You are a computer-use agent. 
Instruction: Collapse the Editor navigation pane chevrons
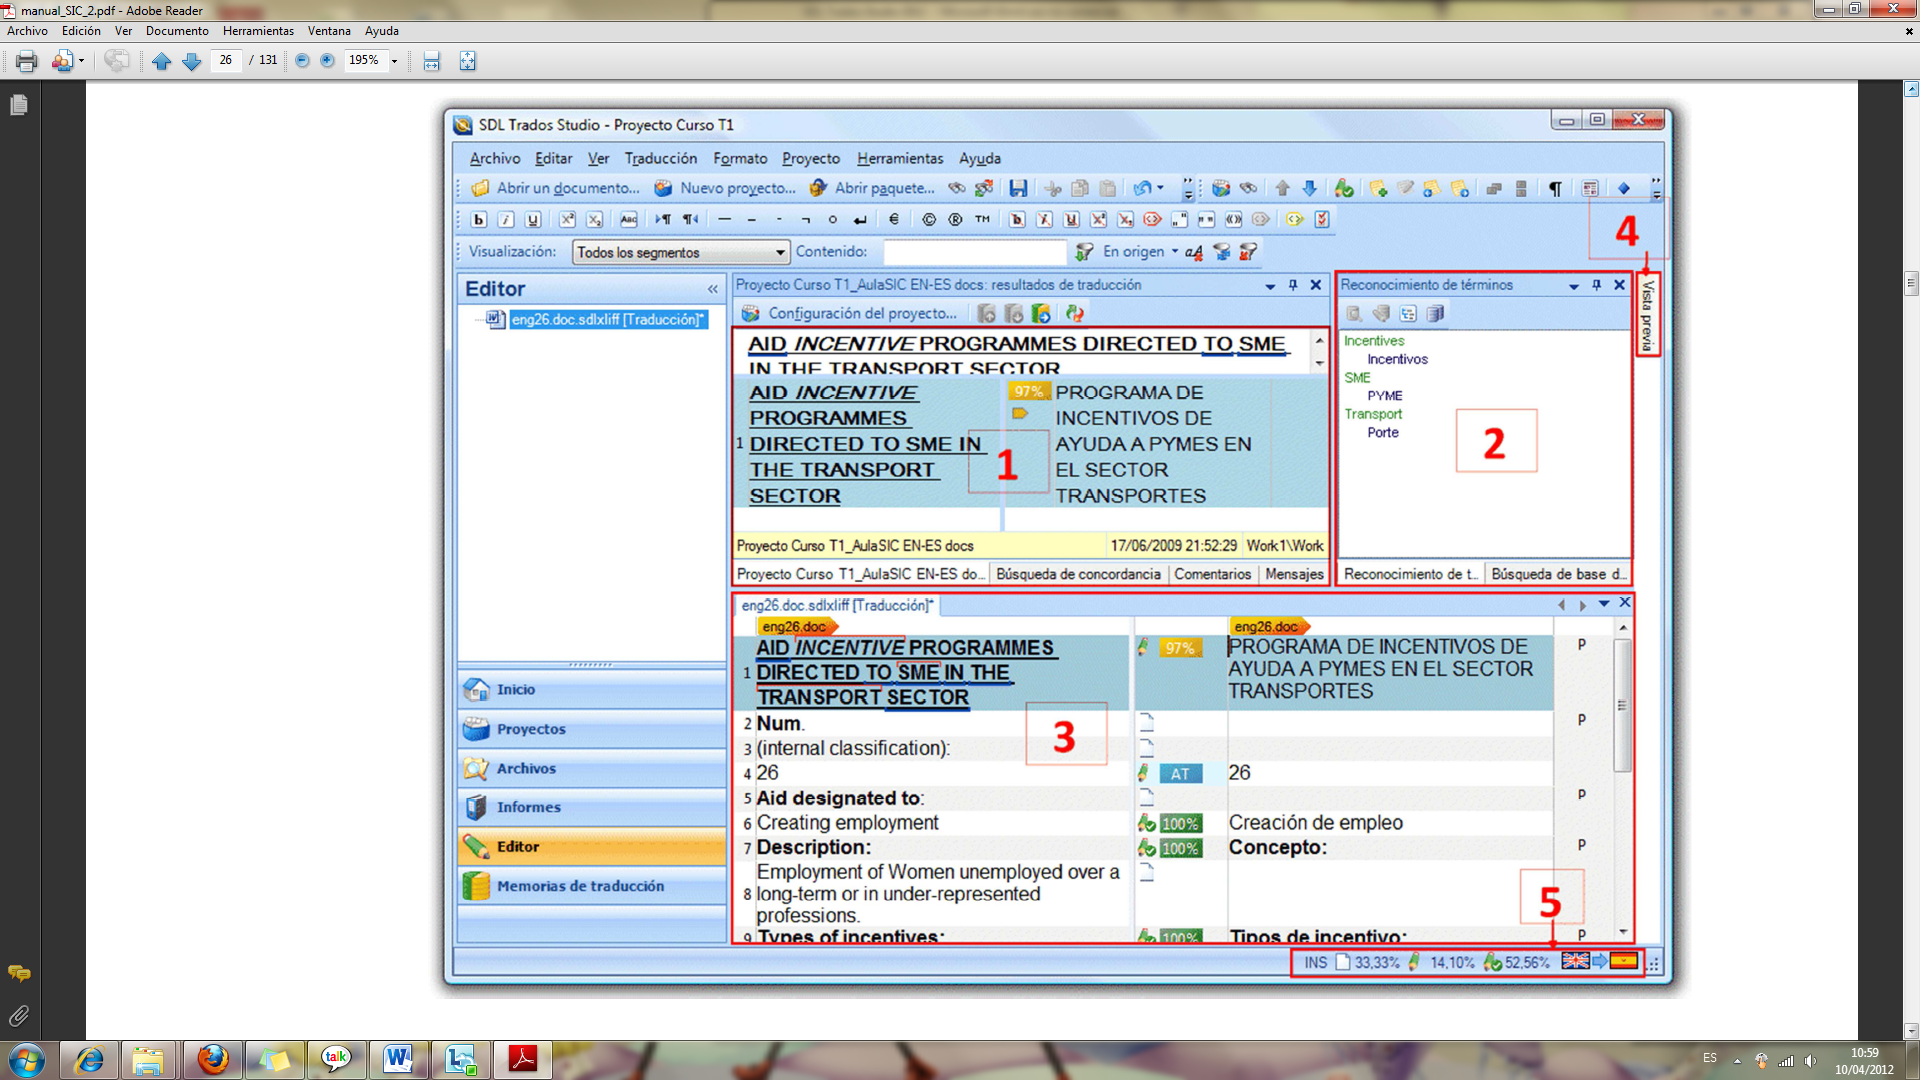[713, 289]
